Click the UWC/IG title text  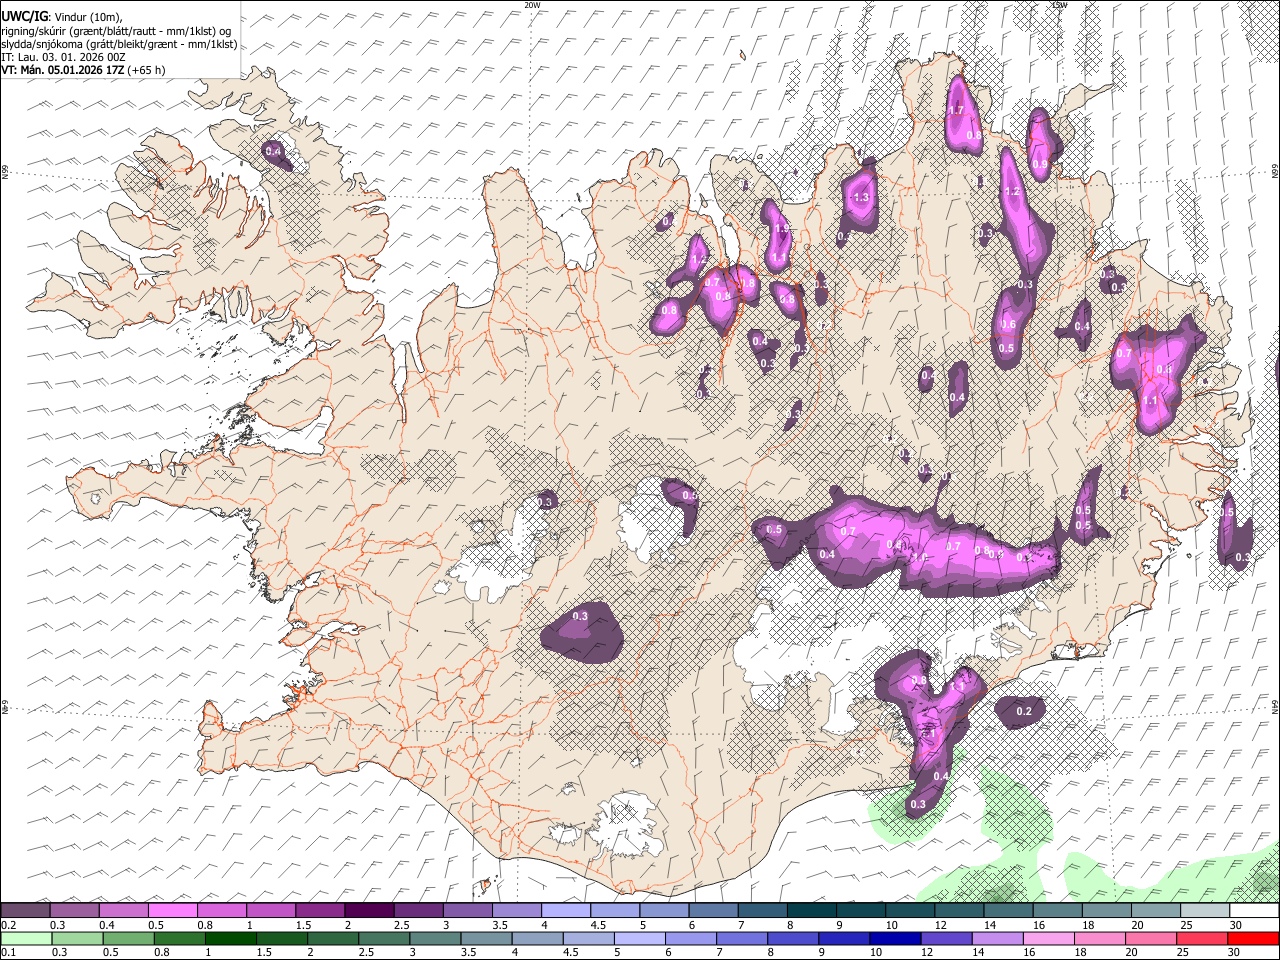tap(24, 15)
